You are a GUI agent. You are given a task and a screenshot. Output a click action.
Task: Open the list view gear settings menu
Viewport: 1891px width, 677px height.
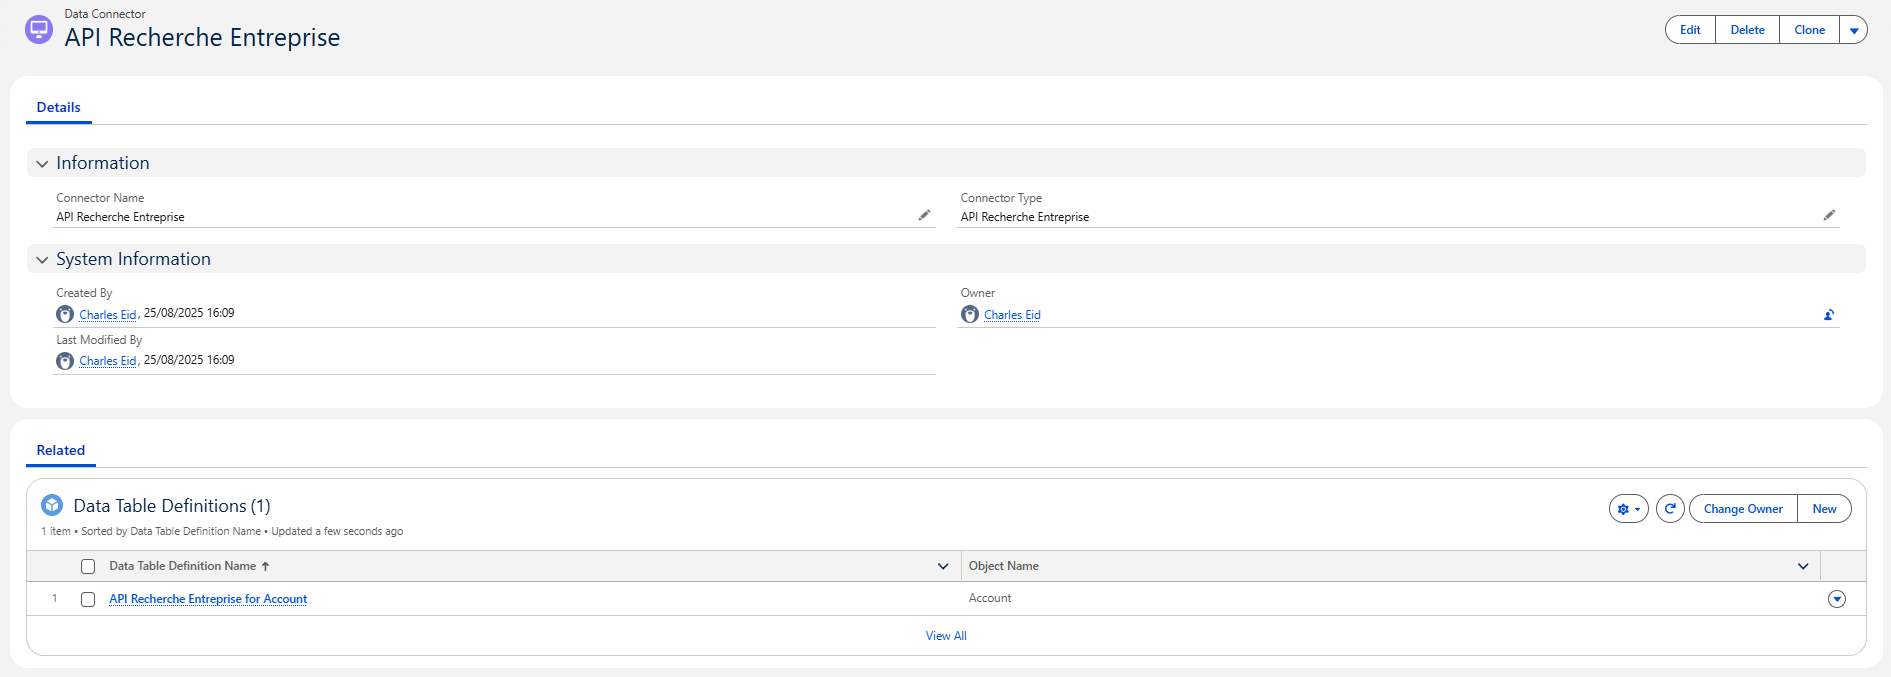coord(1628,509)
